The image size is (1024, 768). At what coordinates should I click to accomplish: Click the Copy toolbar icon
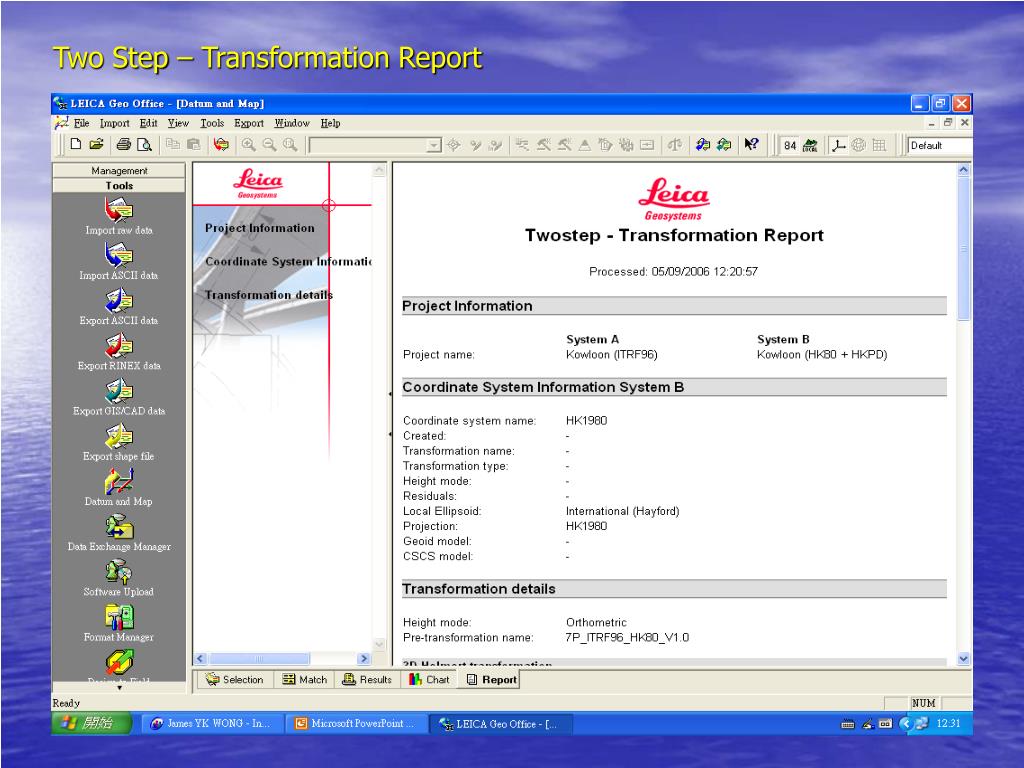pyautogui.click(x=172, y=144)
